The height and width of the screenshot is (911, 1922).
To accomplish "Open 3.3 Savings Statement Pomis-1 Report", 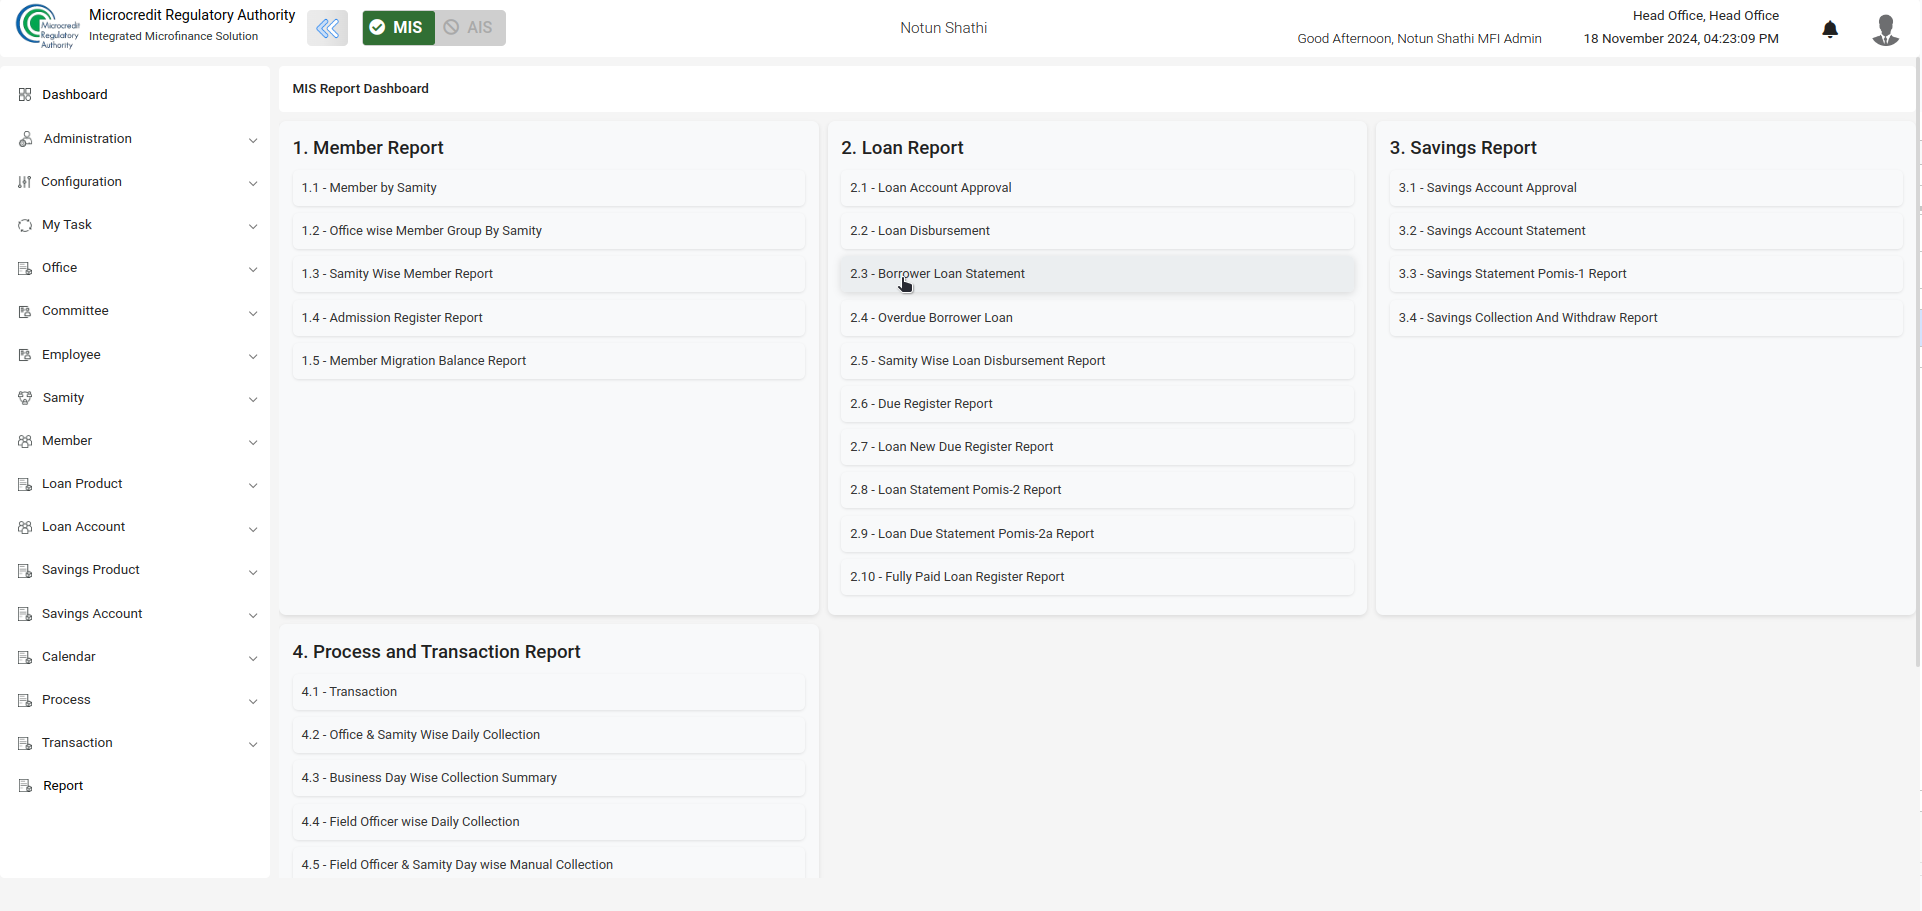I will tap(1645, 274).
